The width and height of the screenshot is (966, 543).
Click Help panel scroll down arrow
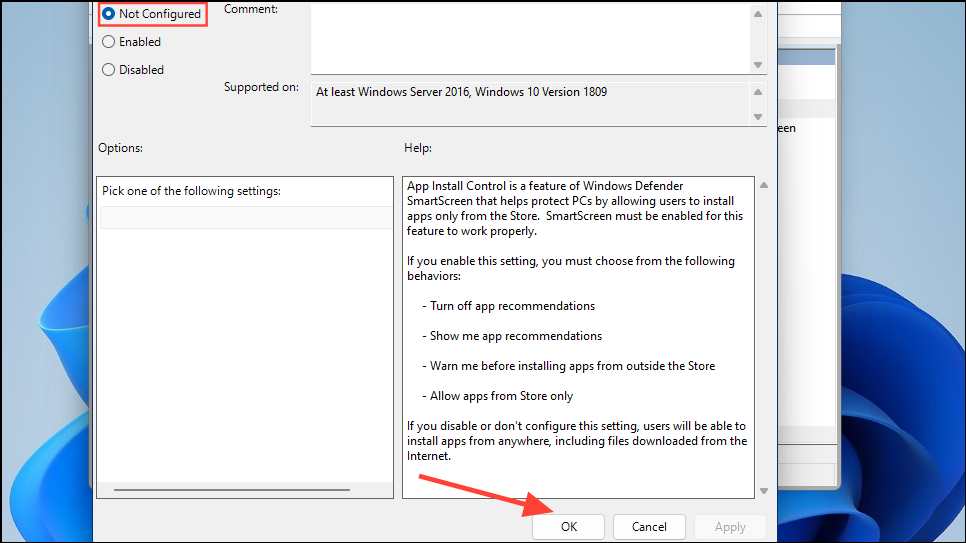coord(764,491)
